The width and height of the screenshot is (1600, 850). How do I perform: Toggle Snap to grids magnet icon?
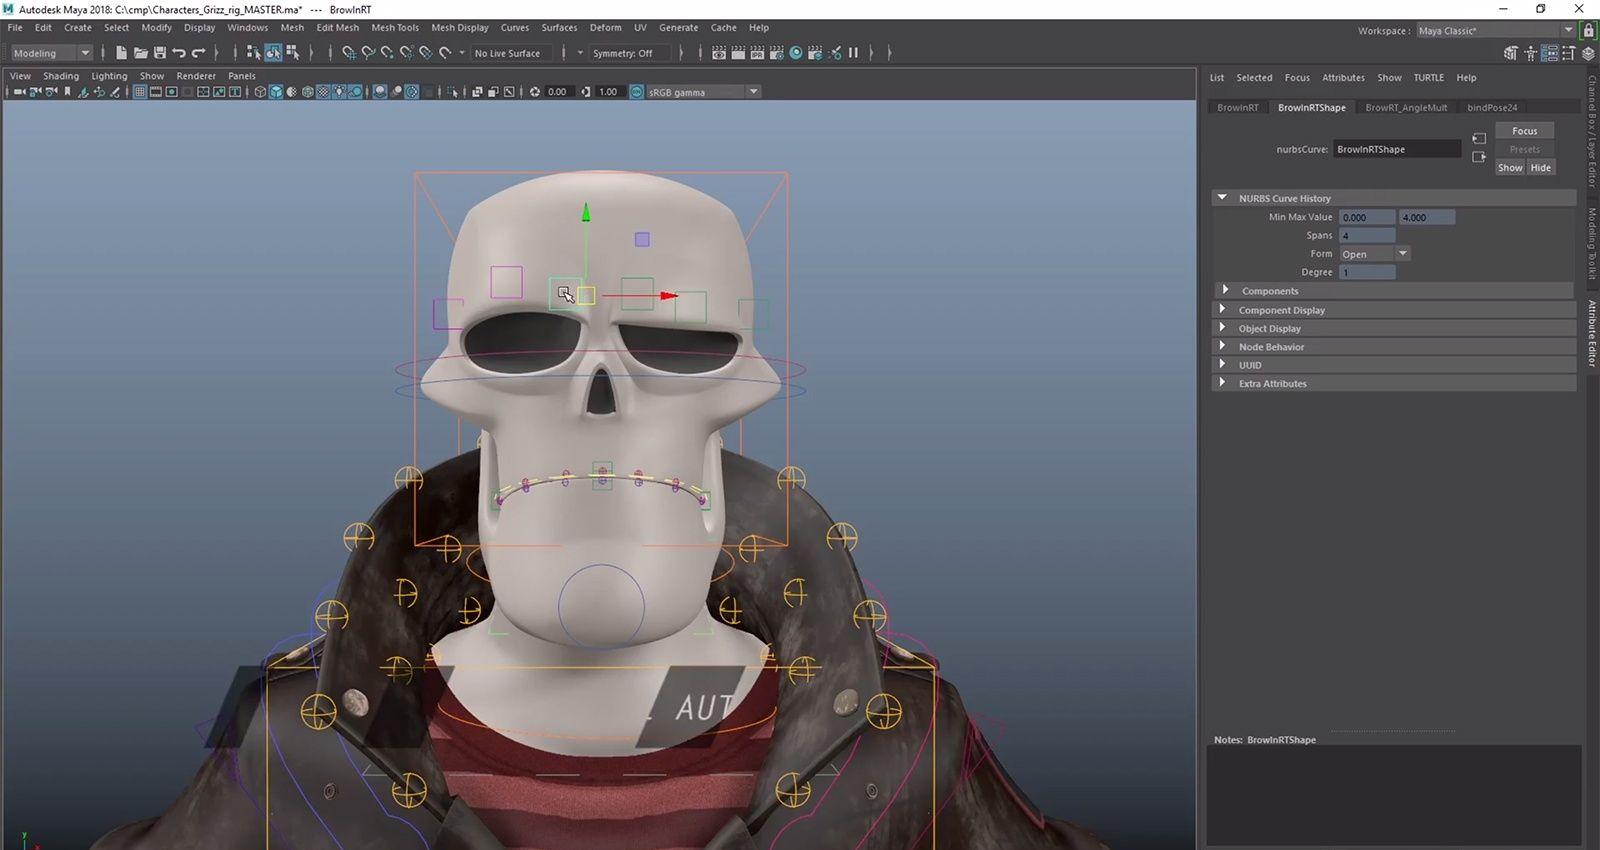coord(348,53)
